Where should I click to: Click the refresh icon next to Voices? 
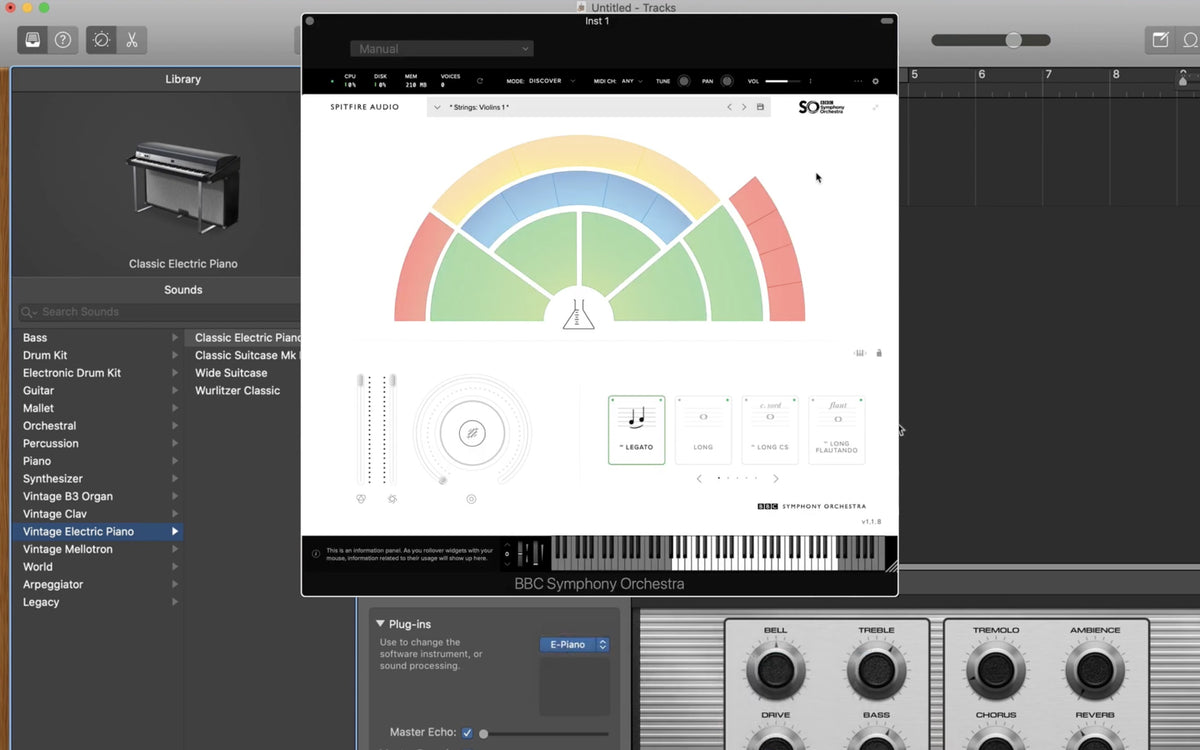pyautogui.click(x=480, y=81)
